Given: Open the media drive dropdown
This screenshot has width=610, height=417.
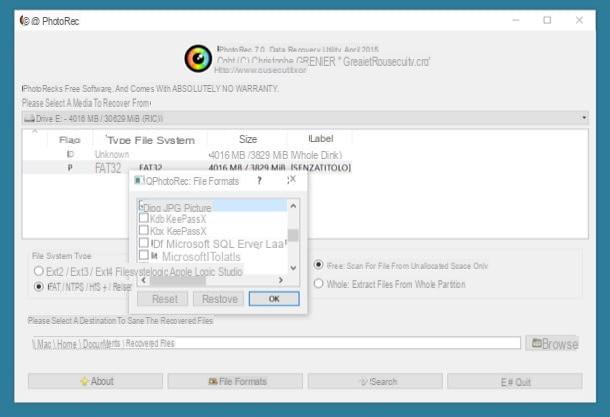Looking at the screenshot, I should 584,118.
